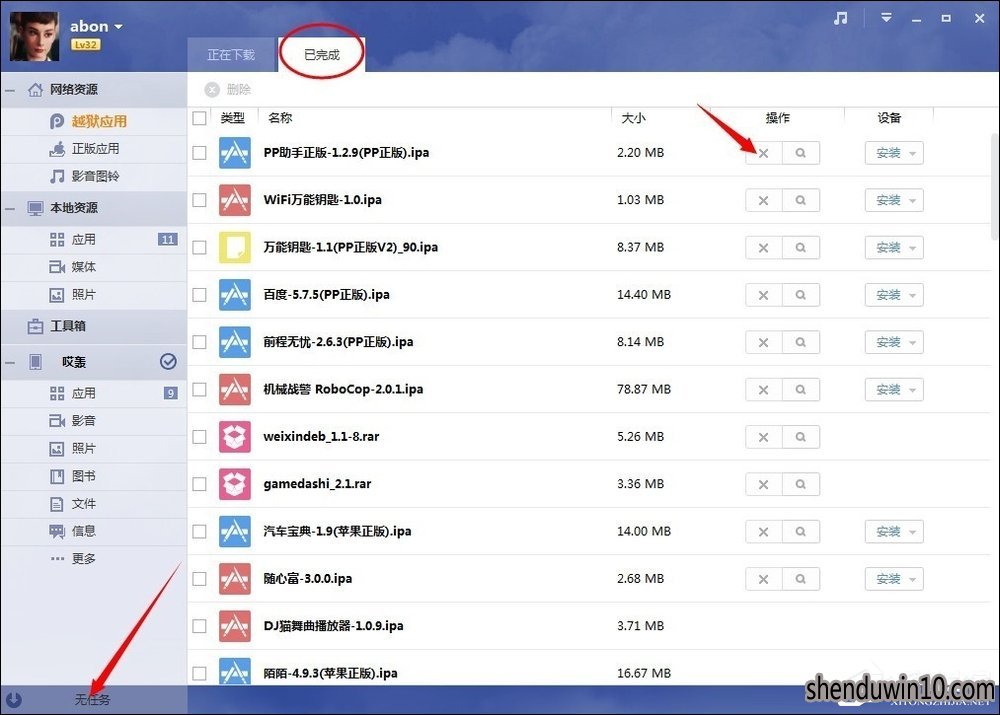
Task: Check the PP助手正版-1.2.9 row checkbox
Action: [199, 153]
